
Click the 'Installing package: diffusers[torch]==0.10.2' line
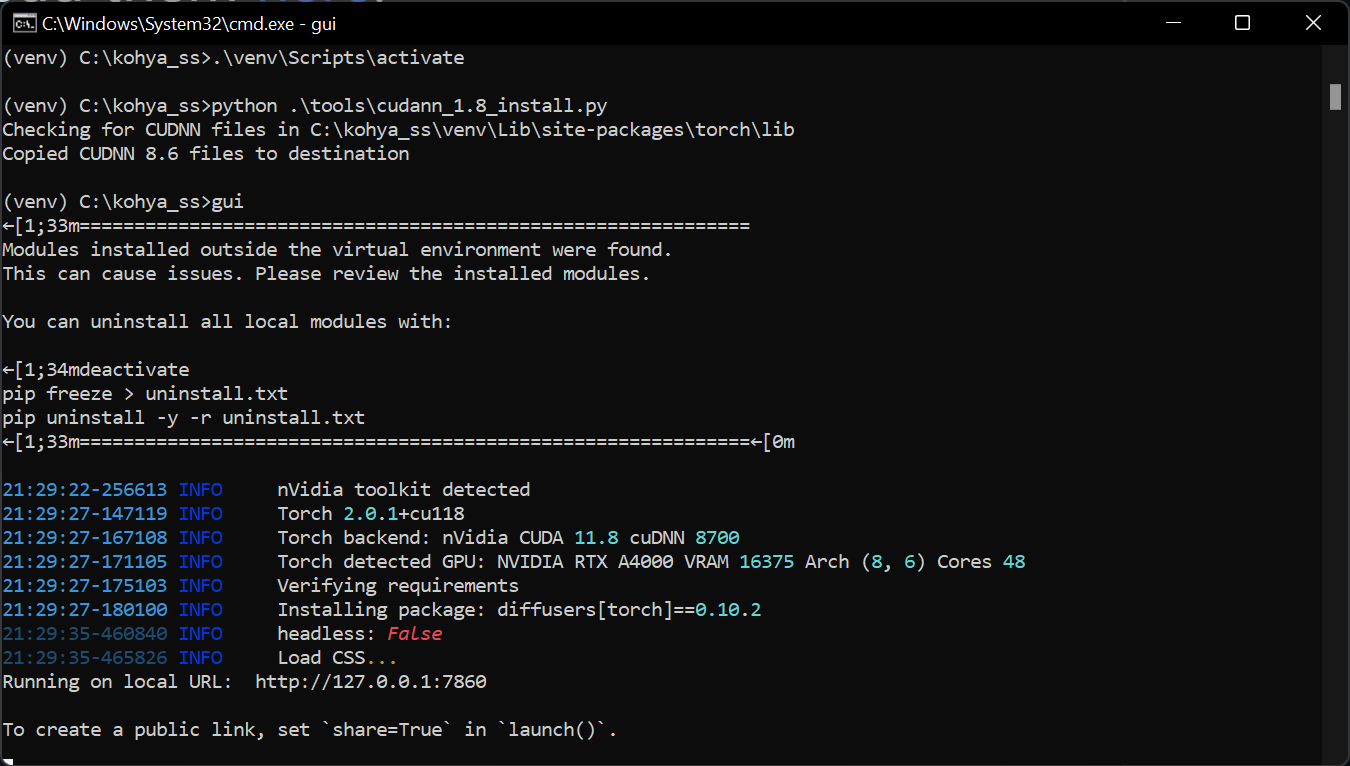(519, 610)
